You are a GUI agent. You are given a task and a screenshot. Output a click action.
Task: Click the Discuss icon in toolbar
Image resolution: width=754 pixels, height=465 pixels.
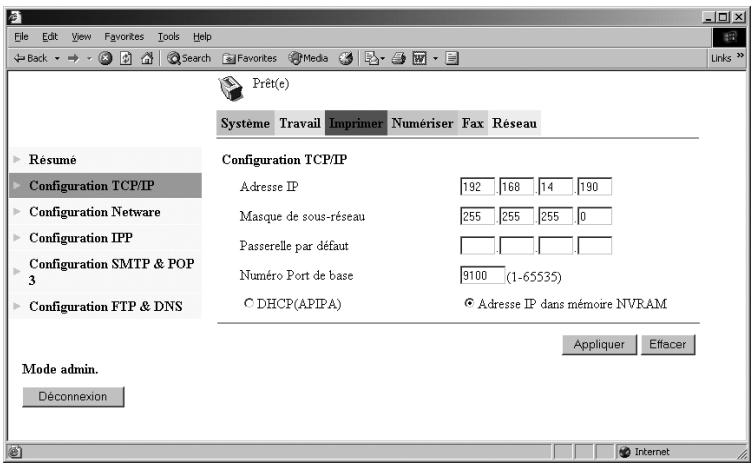click(x=452, y=58)
